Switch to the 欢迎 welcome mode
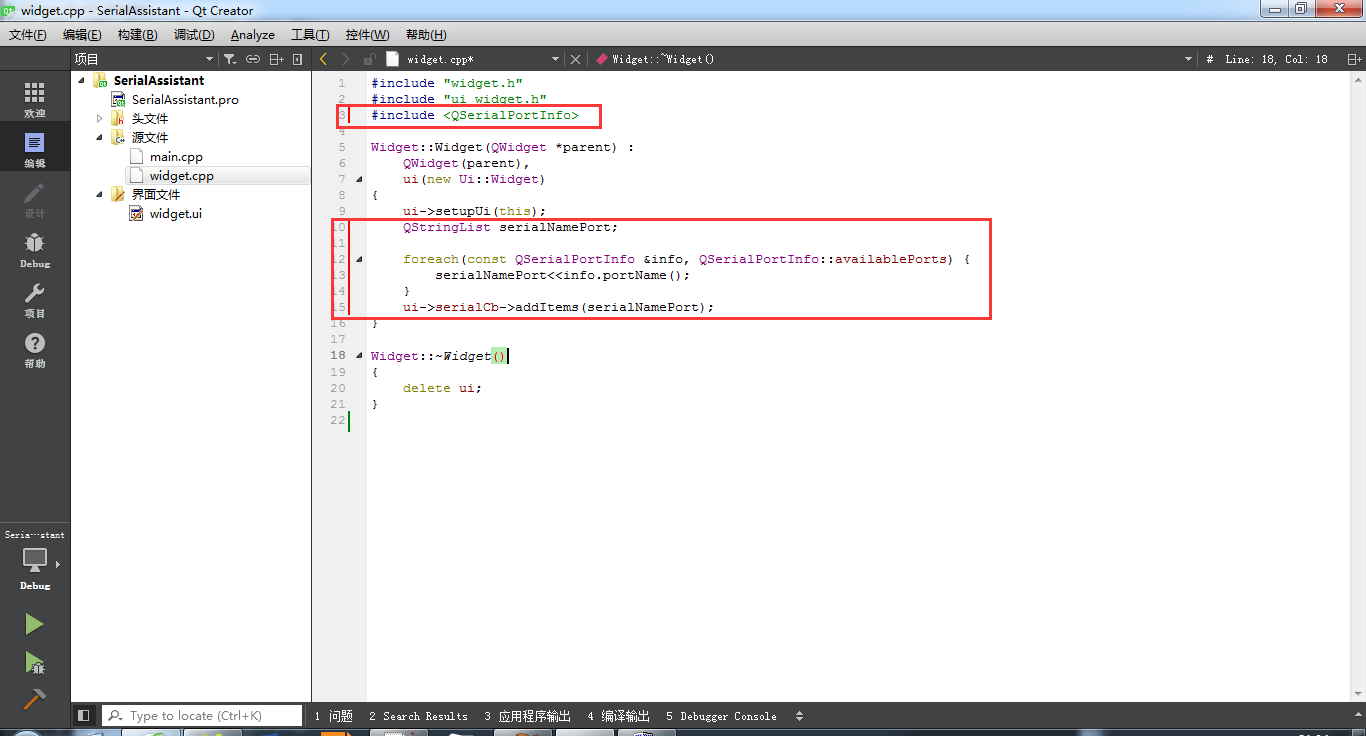This screenshot has width=1366, height=736. pyautogui.click(x=35, y=100)
